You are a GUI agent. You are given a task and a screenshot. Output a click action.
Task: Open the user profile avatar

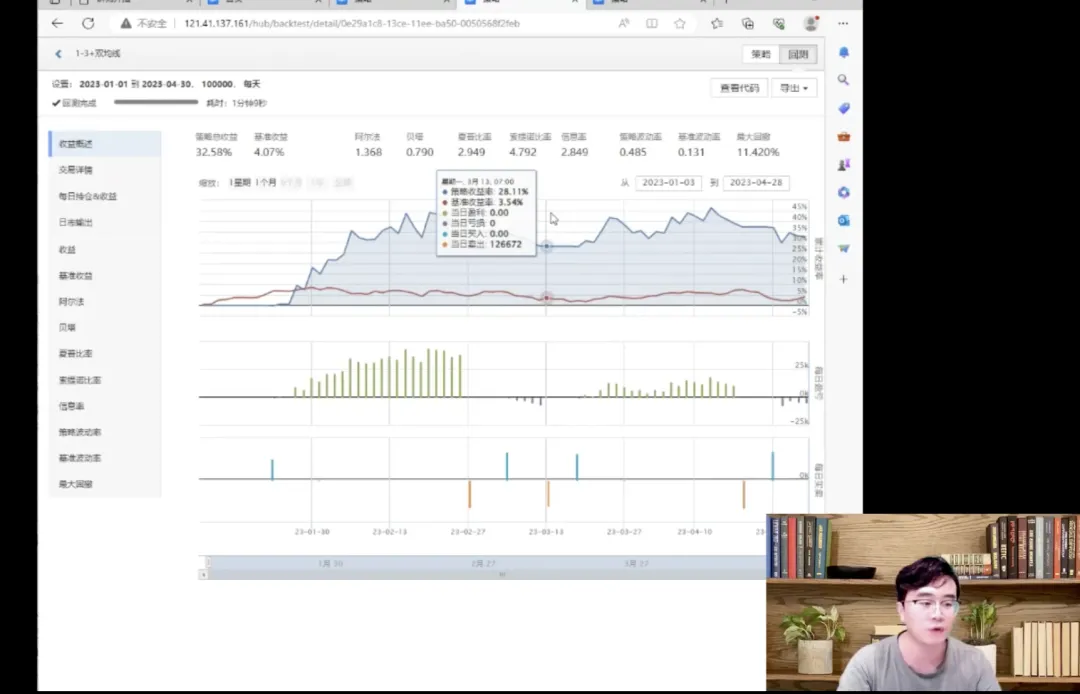point(811,23)
